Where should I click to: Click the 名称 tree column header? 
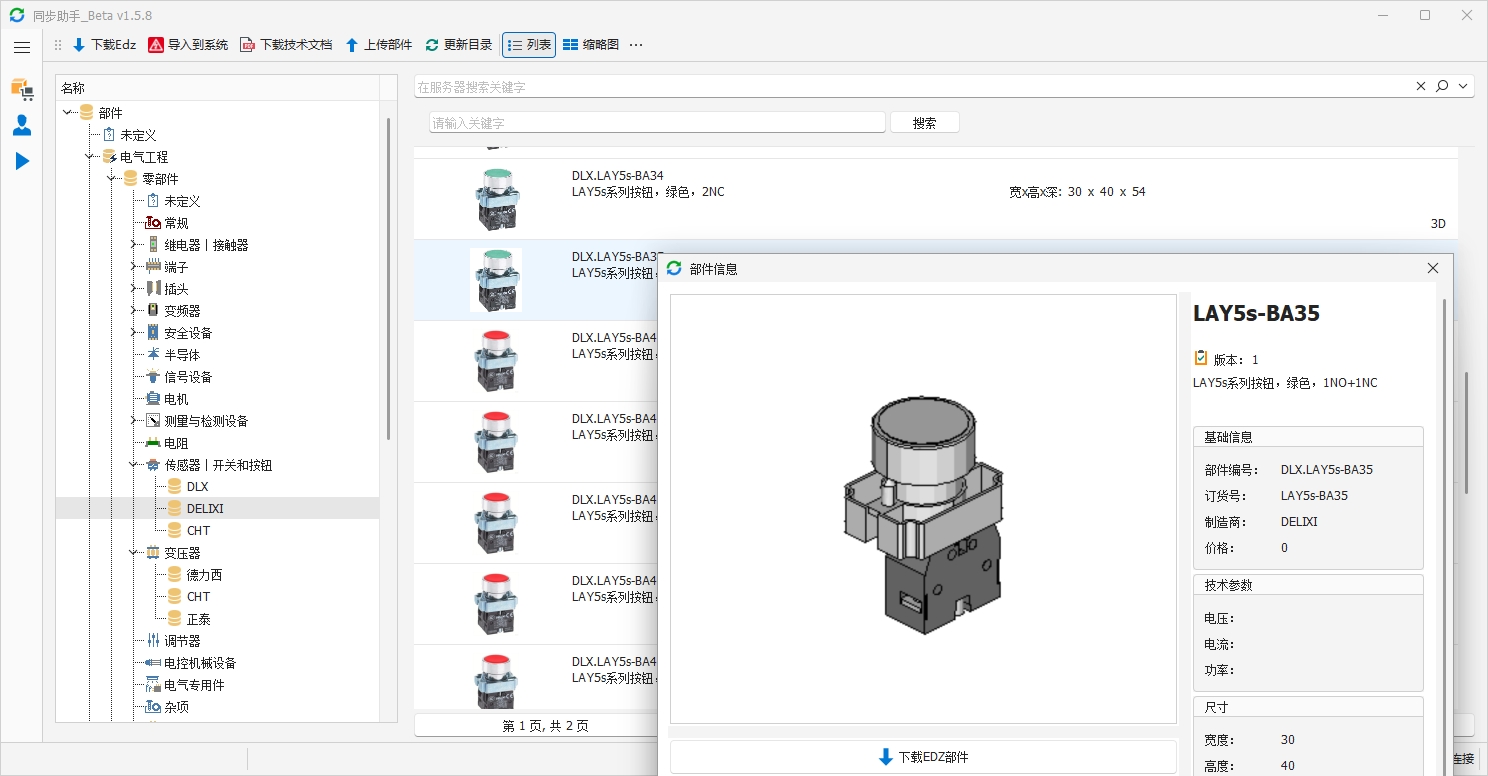[217, 88]
